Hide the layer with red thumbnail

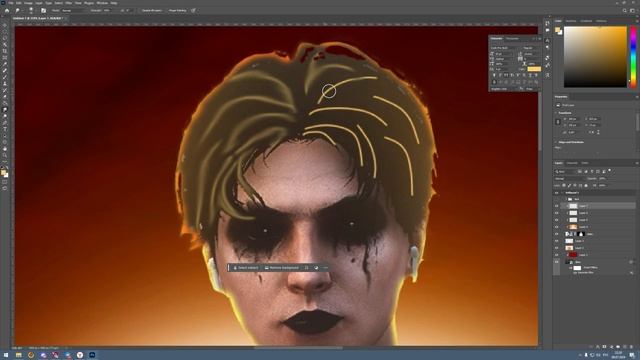point(556,255)
